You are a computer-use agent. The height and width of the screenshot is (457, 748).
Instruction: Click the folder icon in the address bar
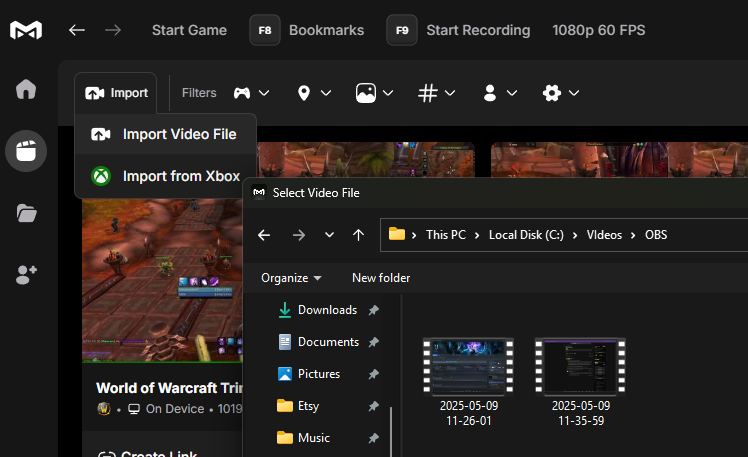396,234
